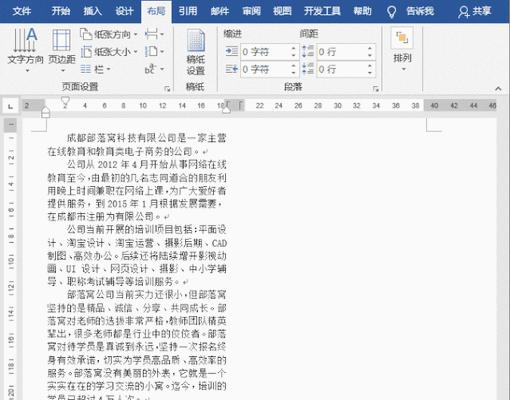Open the Margins (页边距) menu
The image size is (510, 400).
[x=62, y=50]
